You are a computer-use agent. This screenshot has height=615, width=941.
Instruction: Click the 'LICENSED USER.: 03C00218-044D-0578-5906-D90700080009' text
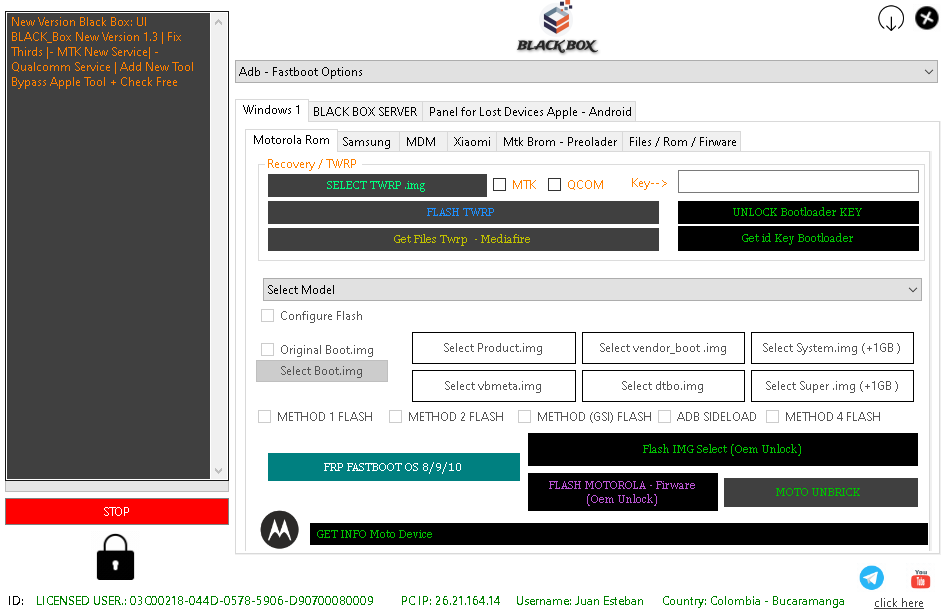tap(205, 601)
